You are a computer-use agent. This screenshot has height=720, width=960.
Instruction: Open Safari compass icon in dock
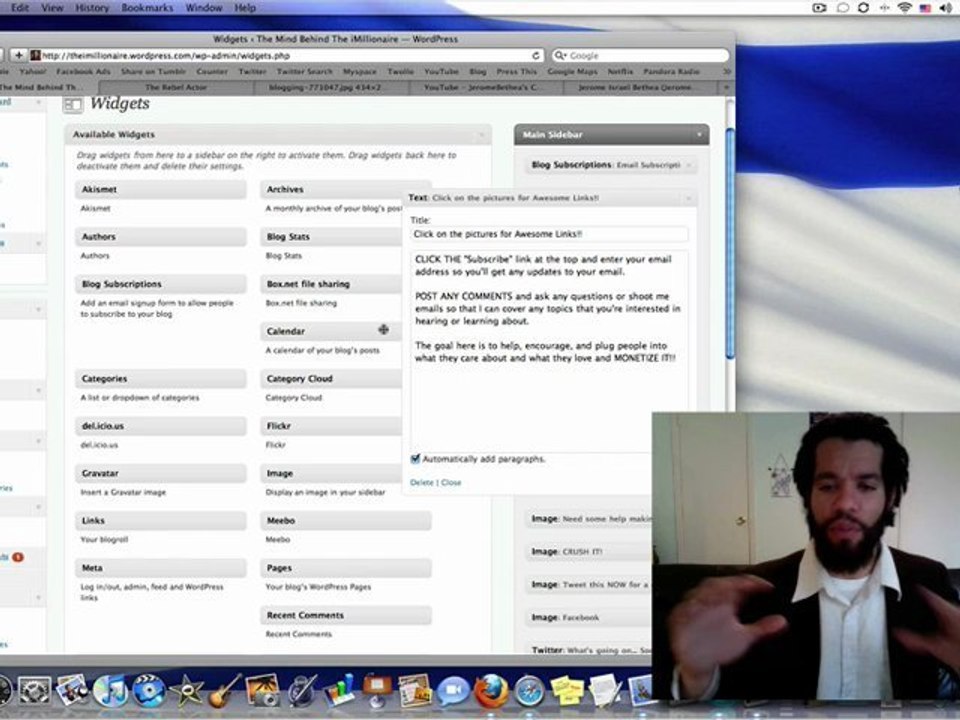[x=529, y=692]
